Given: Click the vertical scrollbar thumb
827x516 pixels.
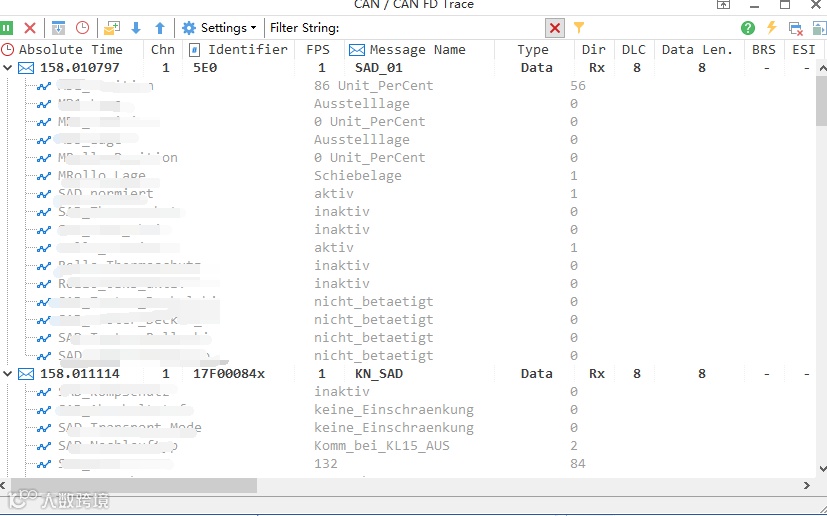Looking at the screenshot, I should click(821, 100).
